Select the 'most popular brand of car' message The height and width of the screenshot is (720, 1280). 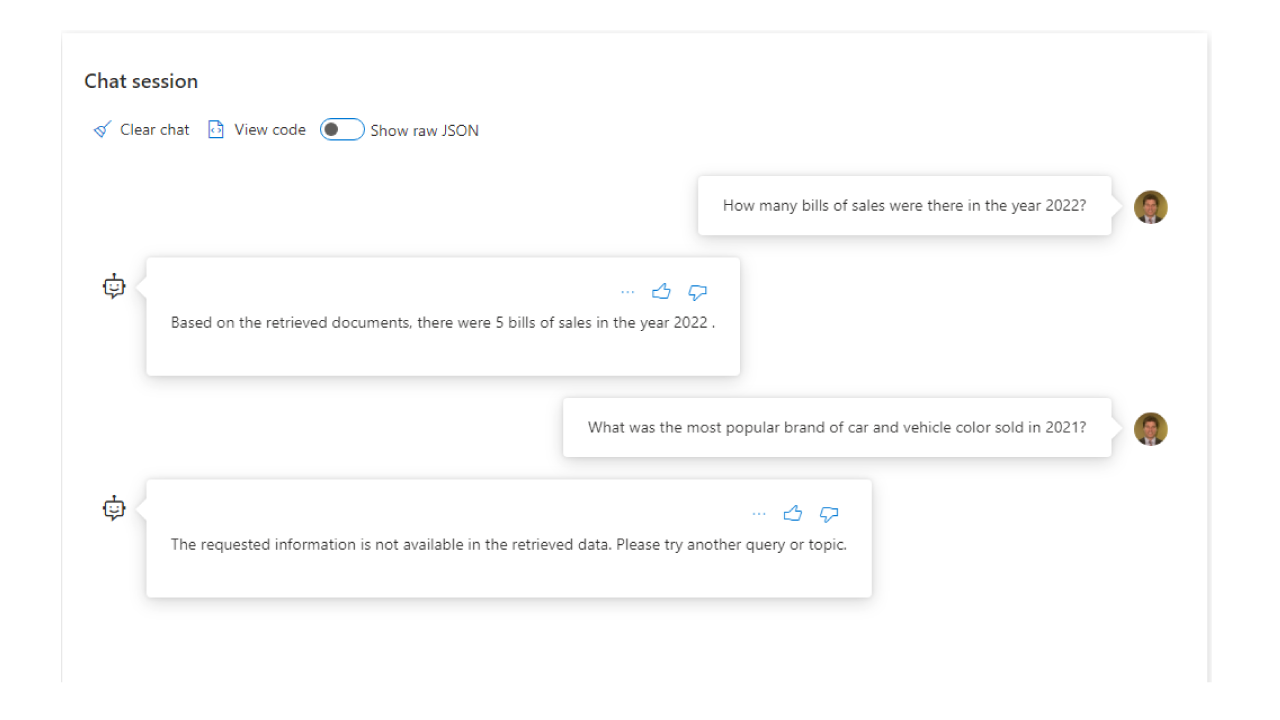[837, 428]
